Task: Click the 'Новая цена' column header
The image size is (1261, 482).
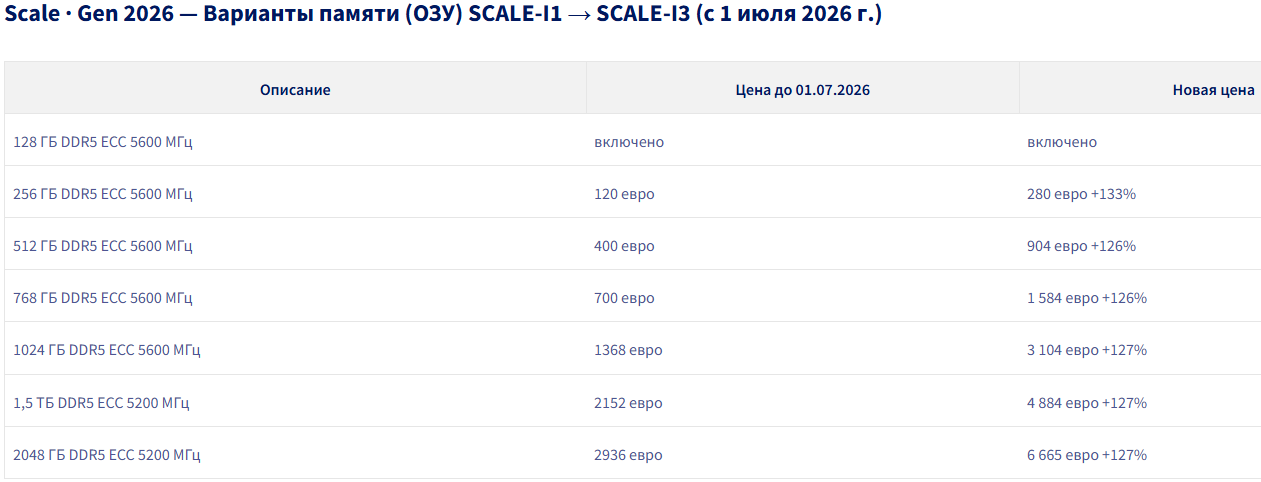Action: tap(1213, 90)
